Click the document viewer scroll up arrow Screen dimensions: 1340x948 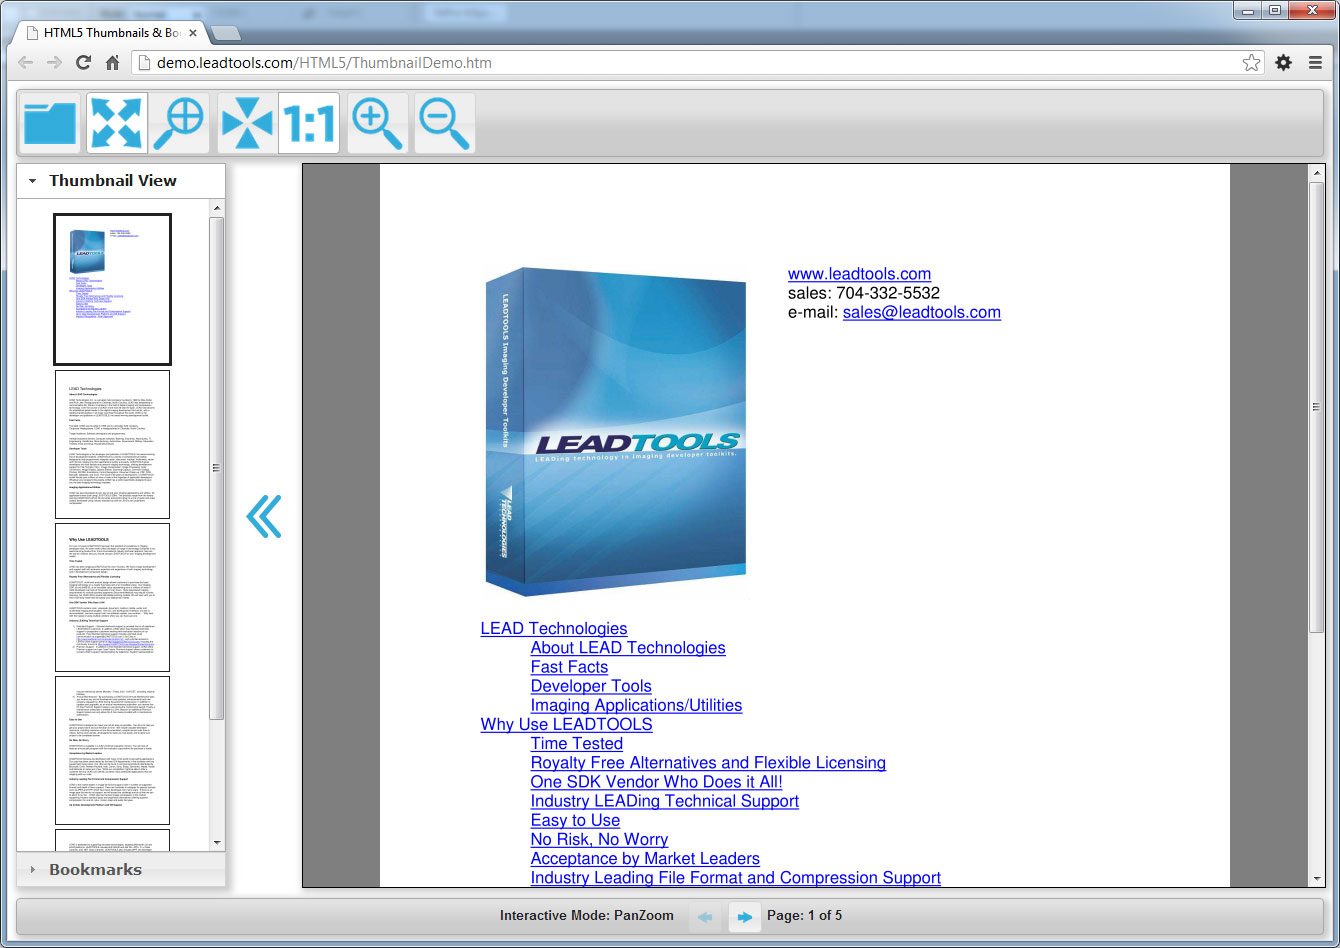pyautogui.click(x=1317, y=173)
